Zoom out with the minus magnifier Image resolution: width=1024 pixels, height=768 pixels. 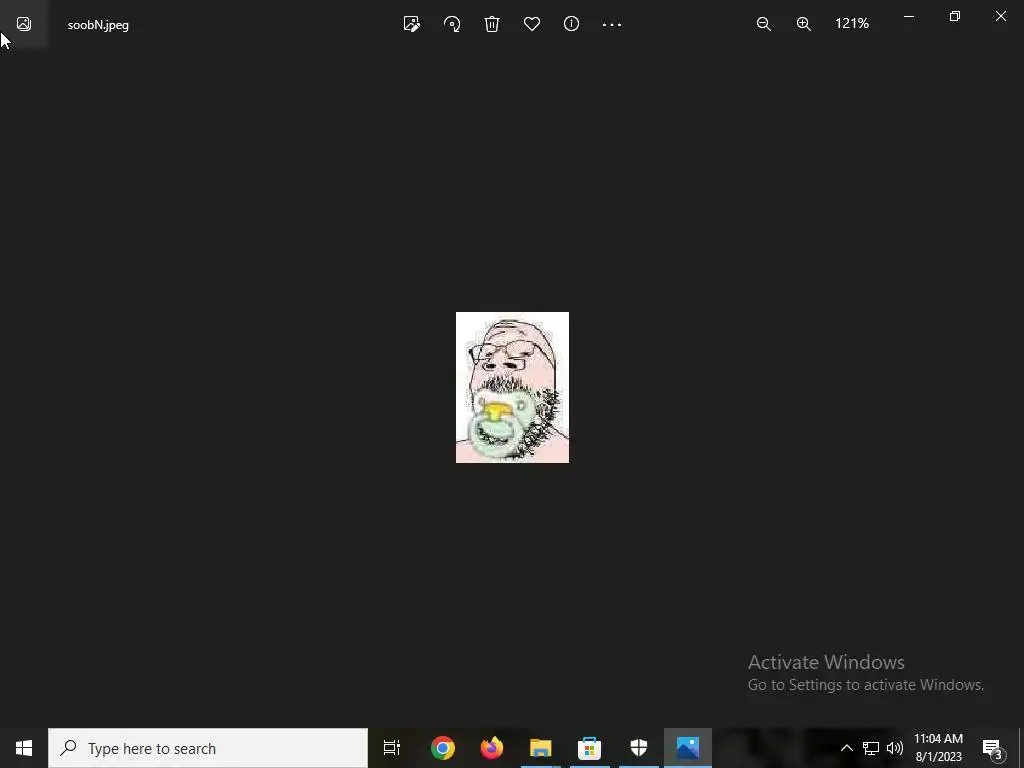(763, 24)
